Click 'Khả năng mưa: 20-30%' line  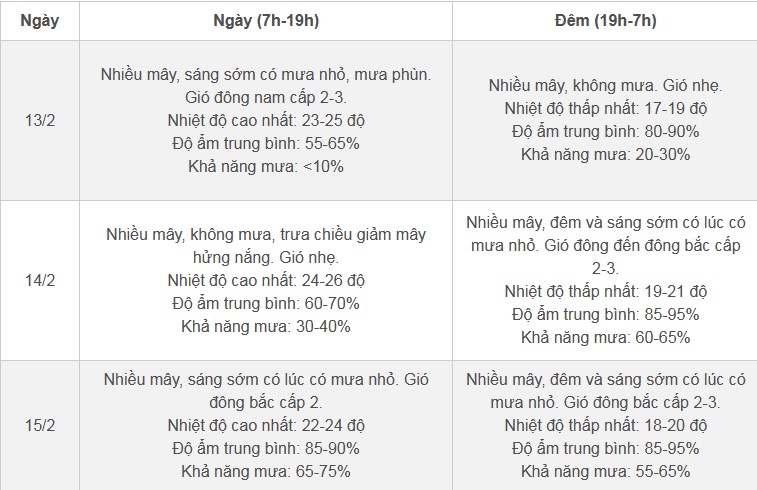click(605, 154)
